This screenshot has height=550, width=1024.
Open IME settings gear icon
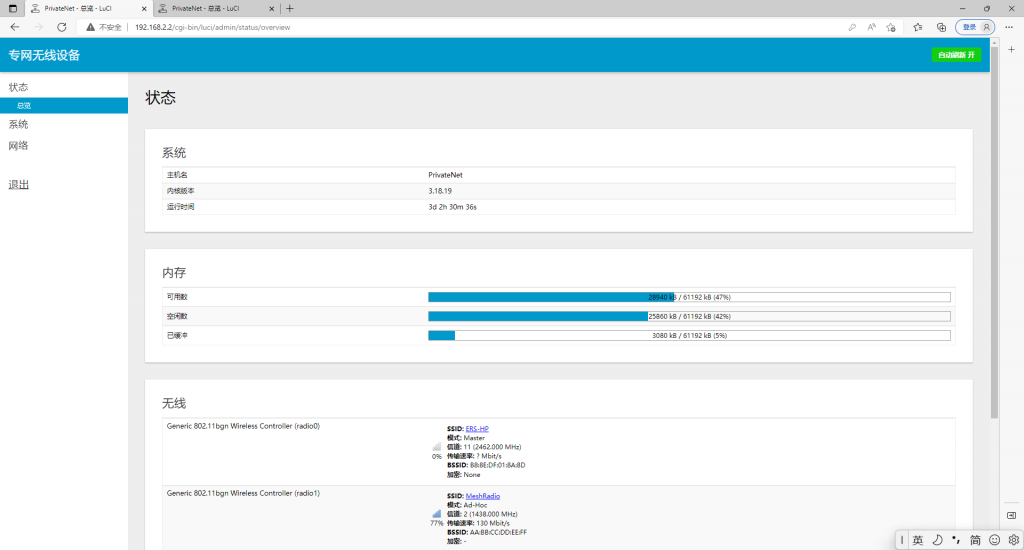[x=1014, y=540]
